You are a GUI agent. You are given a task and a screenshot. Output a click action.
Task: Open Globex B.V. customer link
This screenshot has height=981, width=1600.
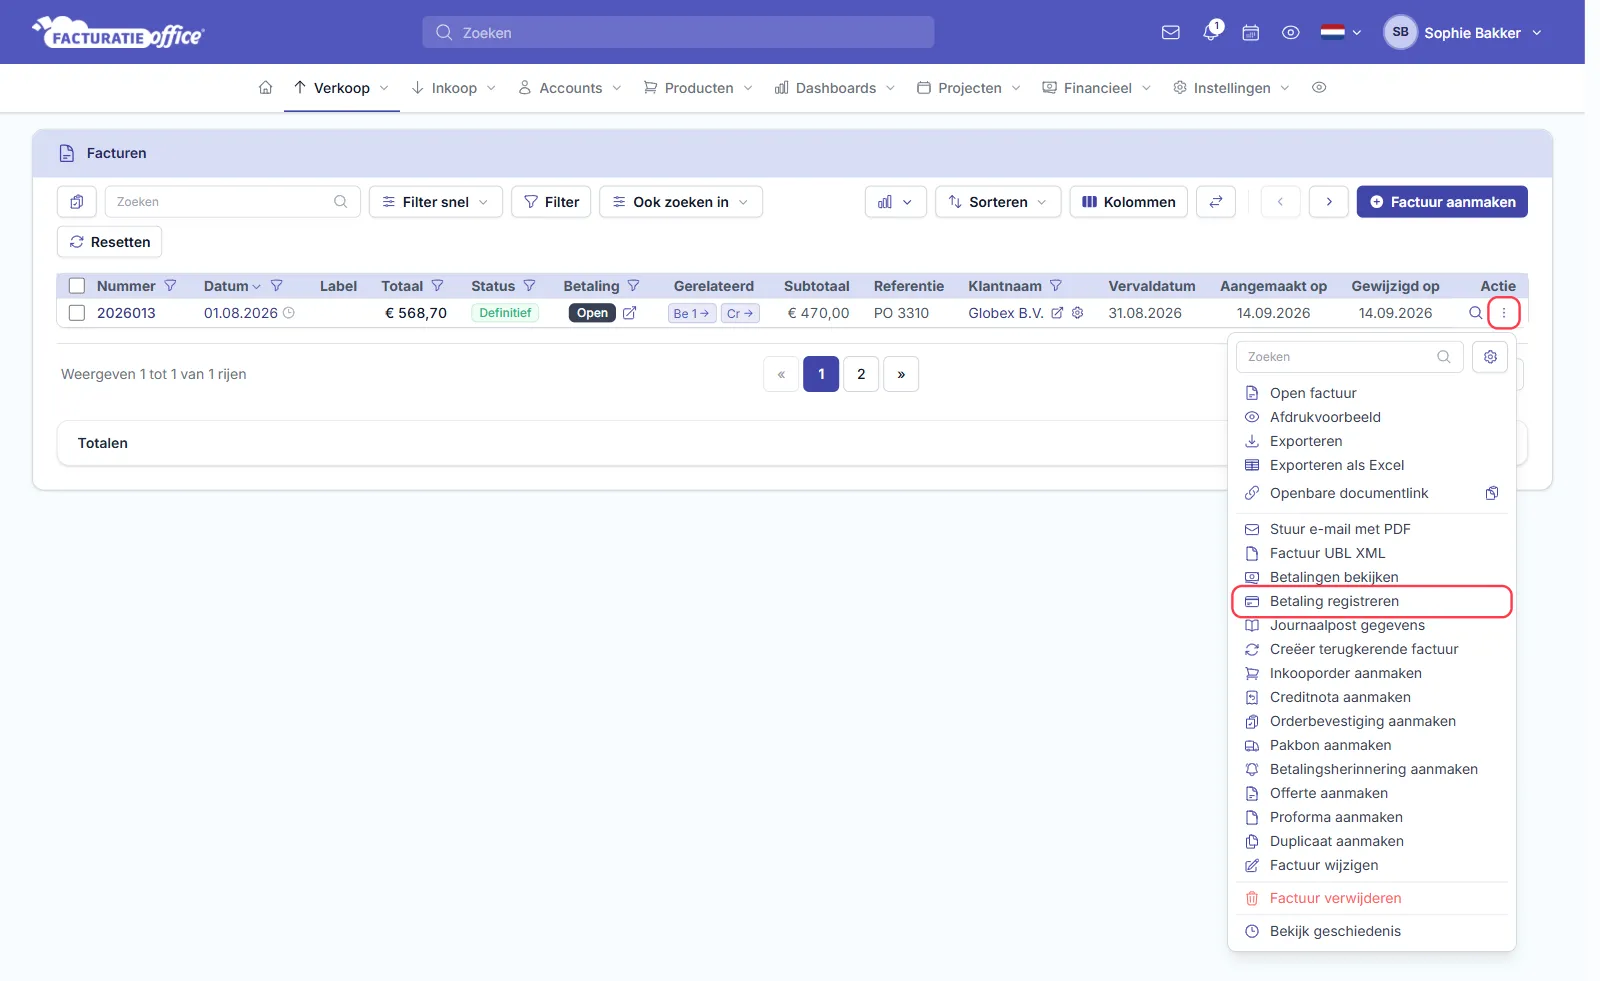[x=1006, y=313]
